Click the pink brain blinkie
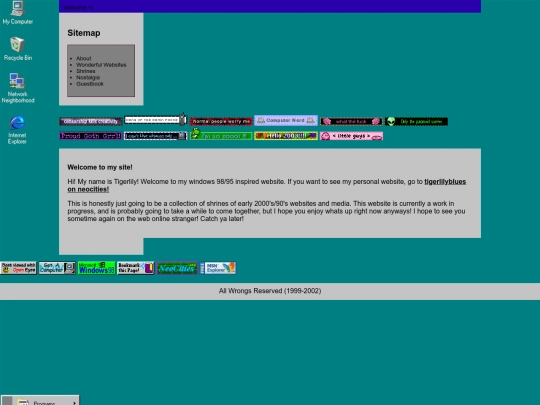 click(x=351, y=121)
